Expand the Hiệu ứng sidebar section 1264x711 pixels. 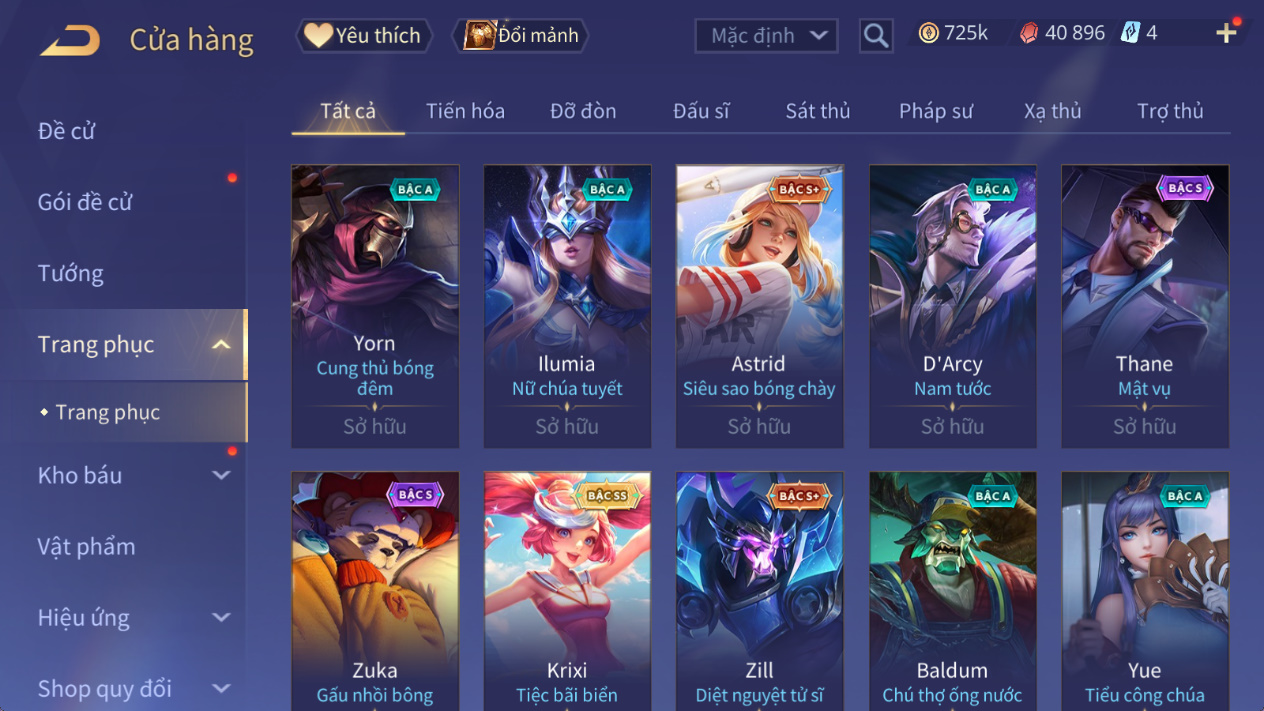(221, 618)
